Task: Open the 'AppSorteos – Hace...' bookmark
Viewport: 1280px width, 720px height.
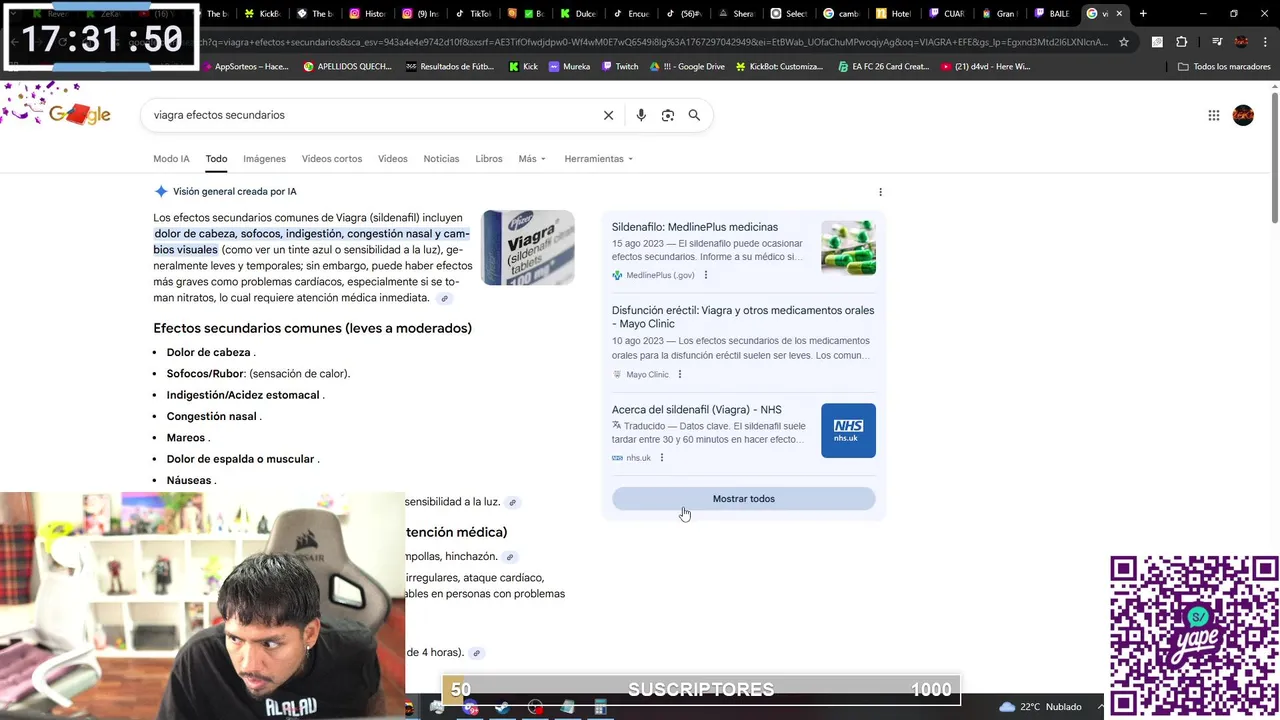Action: (244, 67)
